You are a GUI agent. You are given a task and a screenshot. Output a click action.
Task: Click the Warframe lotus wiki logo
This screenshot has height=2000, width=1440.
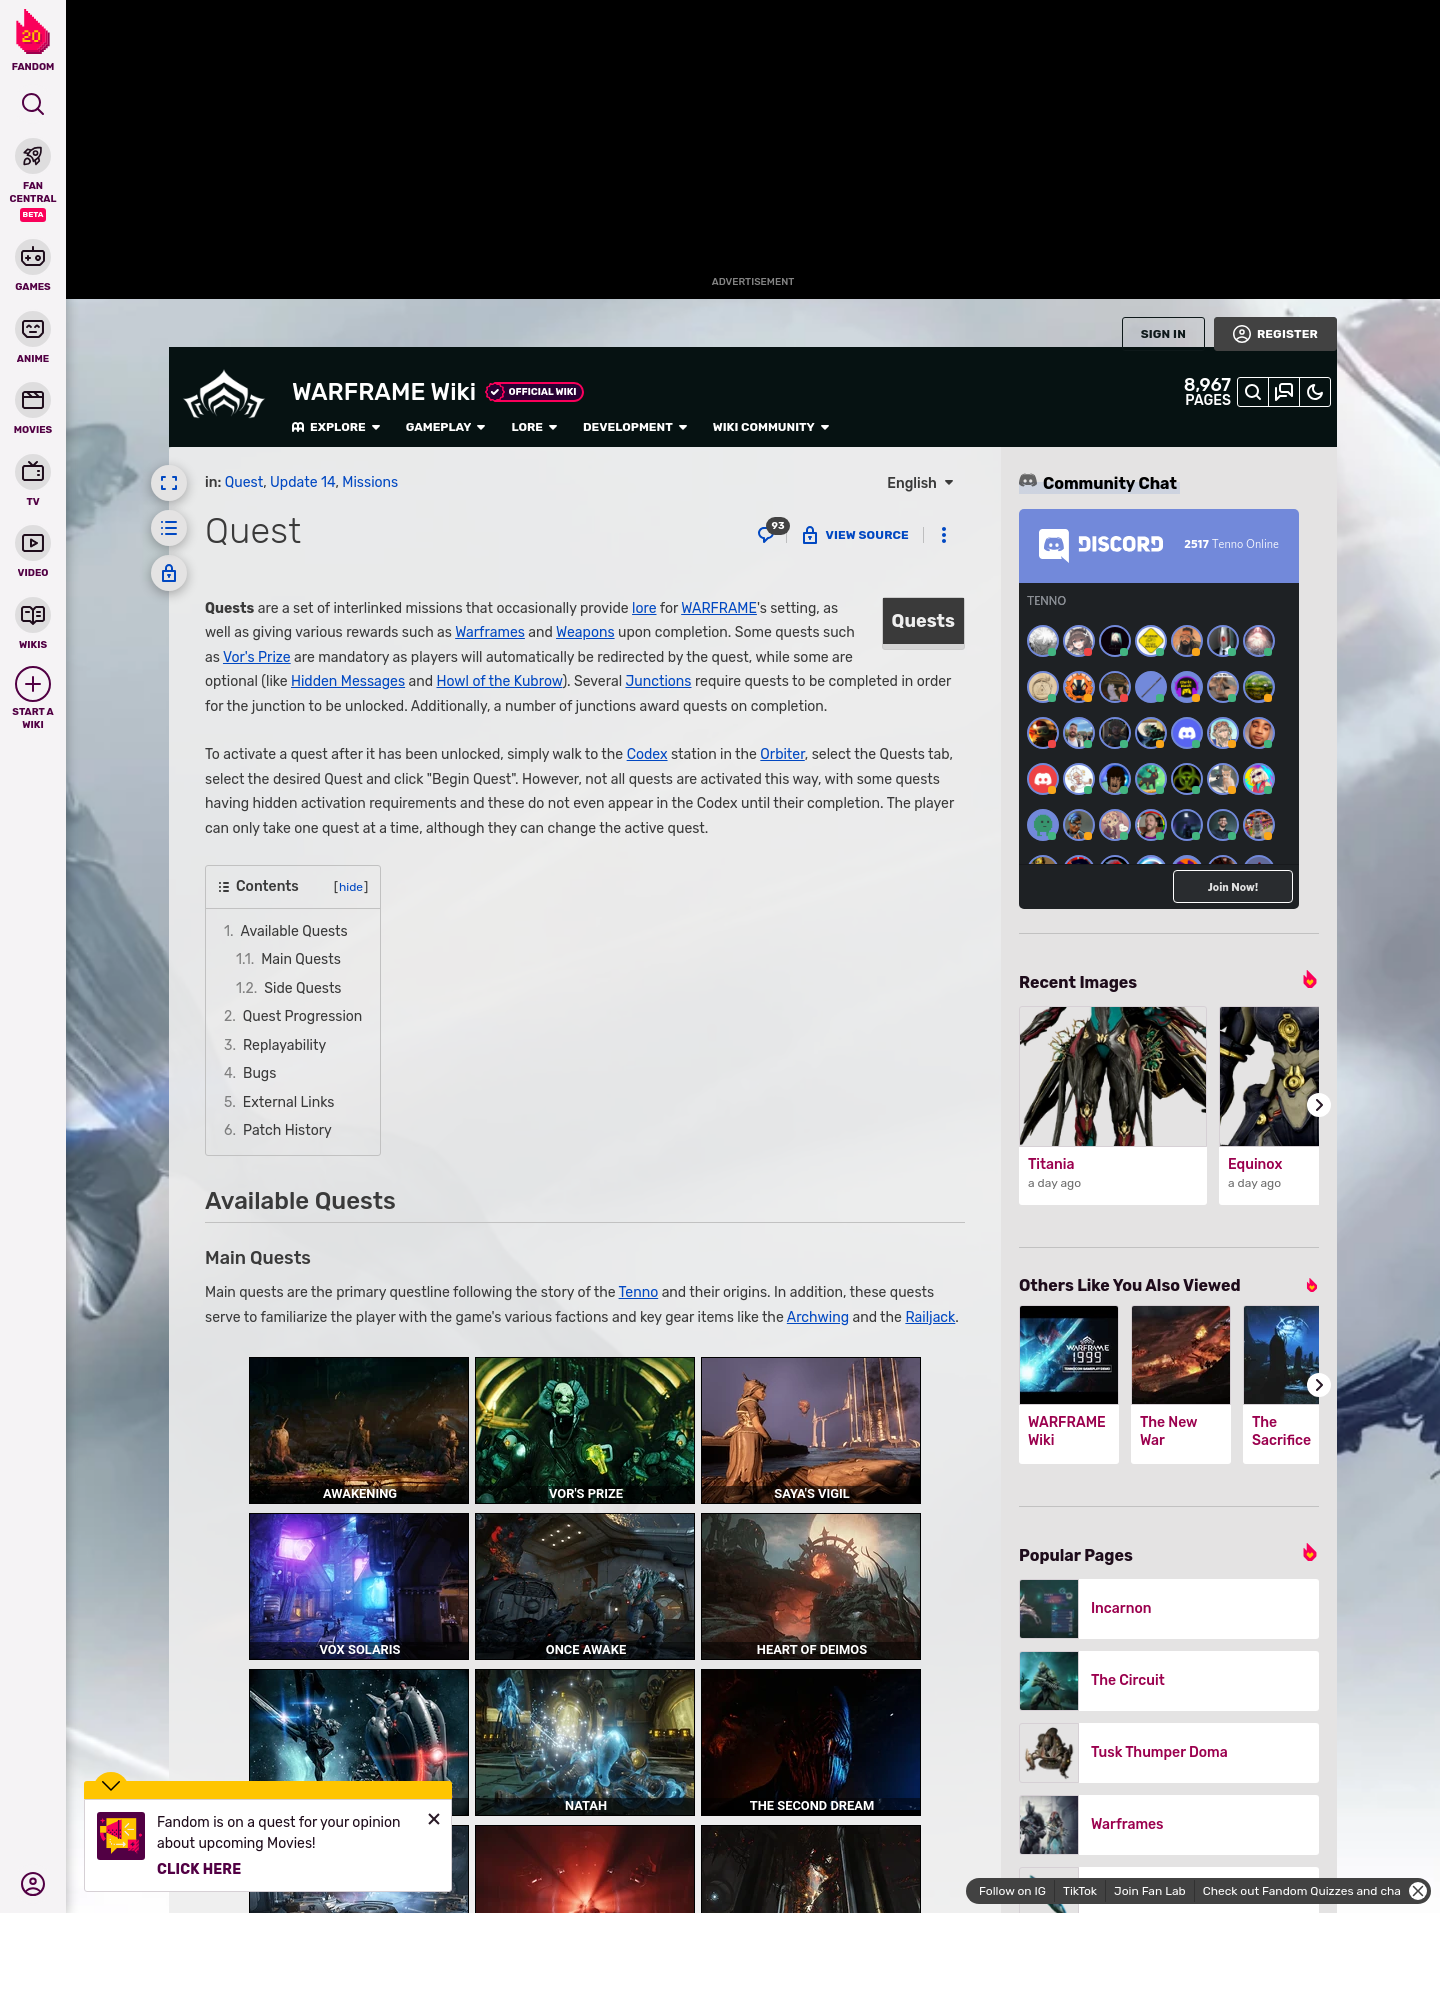pyautogui.click(x=224, y=396)
